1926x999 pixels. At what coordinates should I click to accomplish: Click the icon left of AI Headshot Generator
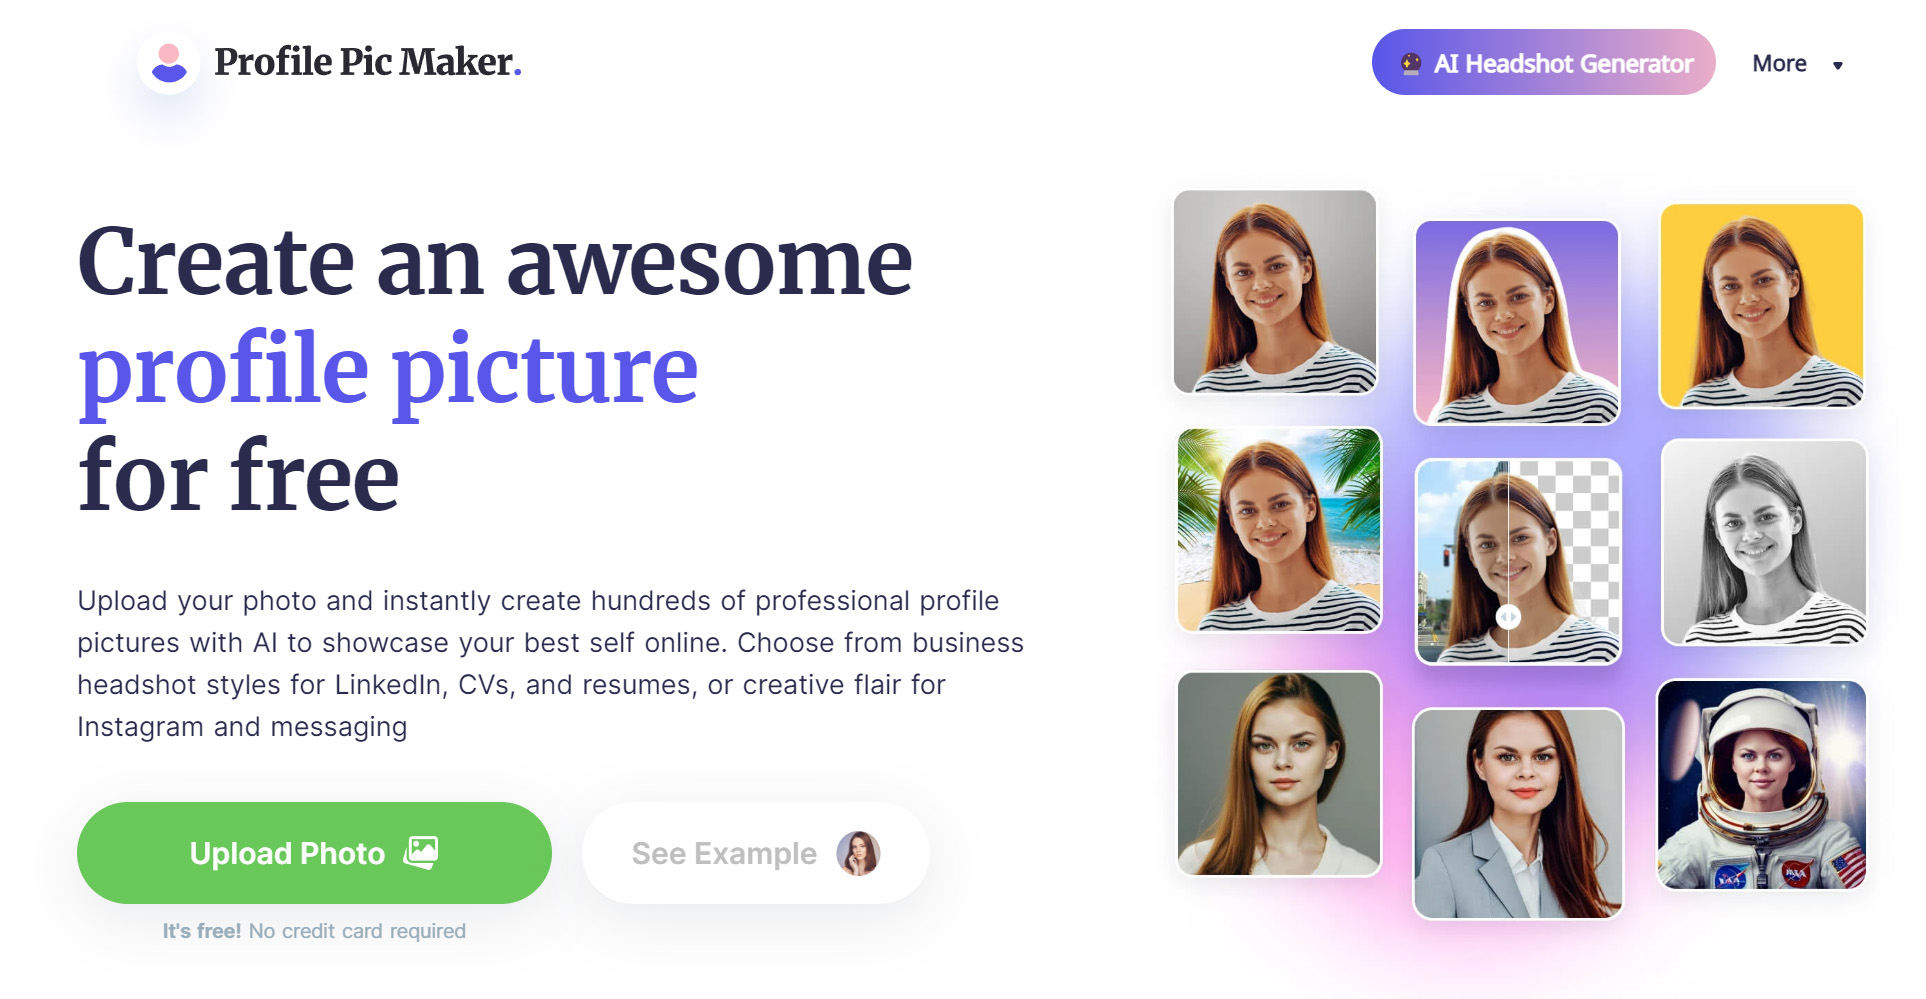pyautogui.click(x=1411, y=63)
